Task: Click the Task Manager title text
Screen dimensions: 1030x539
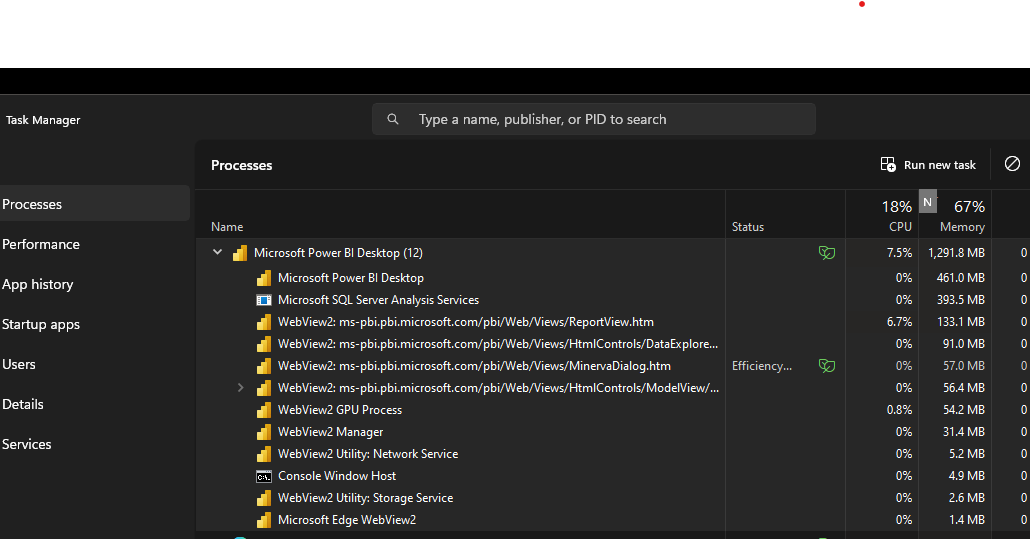Action: click(x=43, y=120)
